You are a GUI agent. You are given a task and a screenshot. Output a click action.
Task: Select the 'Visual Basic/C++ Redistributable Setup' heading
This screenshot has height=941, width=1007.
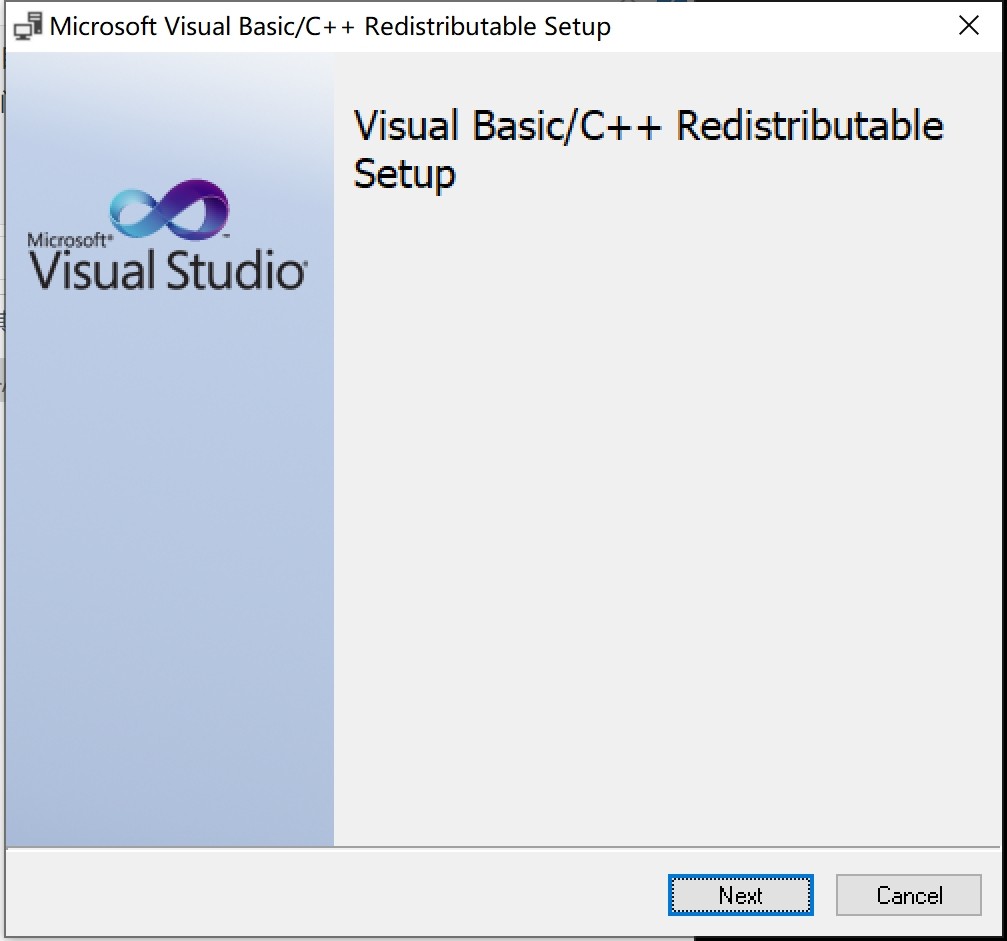tap(649, 149)
